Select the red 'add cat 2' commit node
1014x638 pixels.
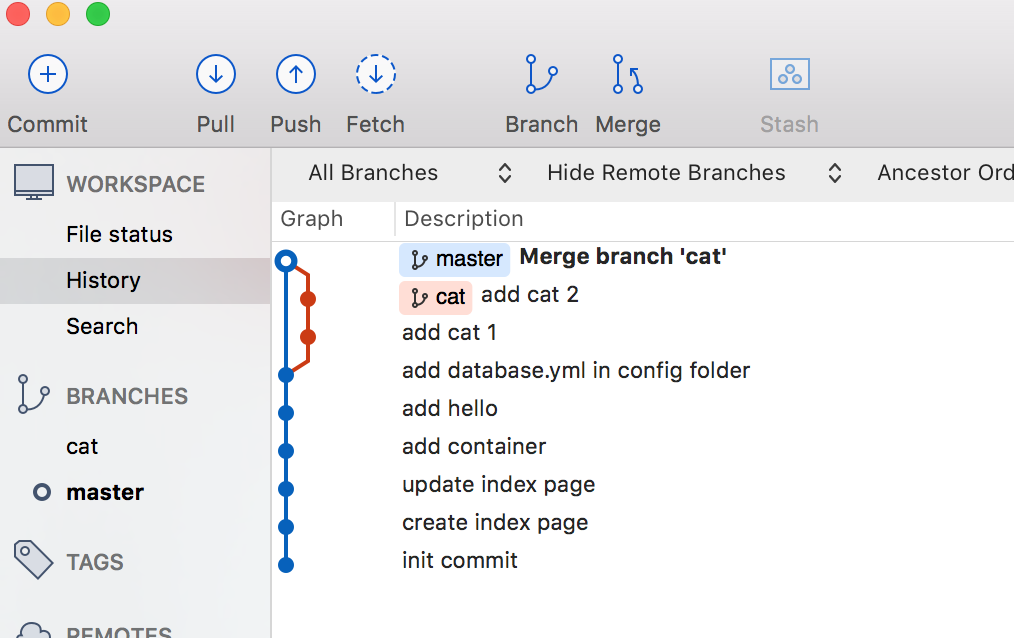click(x=308, y=297)
